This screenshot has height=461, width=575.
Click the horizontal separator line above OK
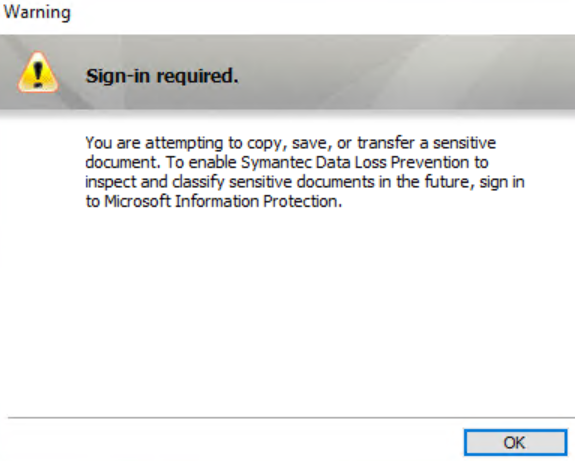tap(292, 417)
